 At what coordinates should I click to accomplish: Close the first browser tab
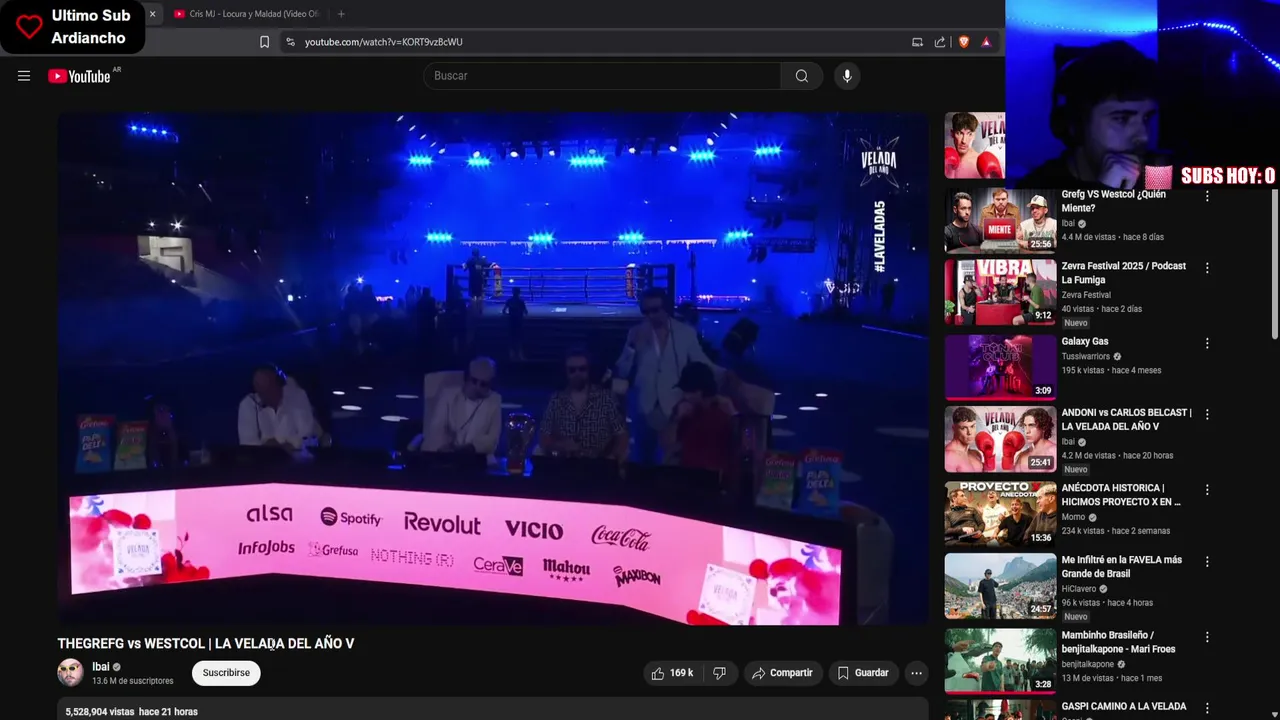tap(152, 14)
